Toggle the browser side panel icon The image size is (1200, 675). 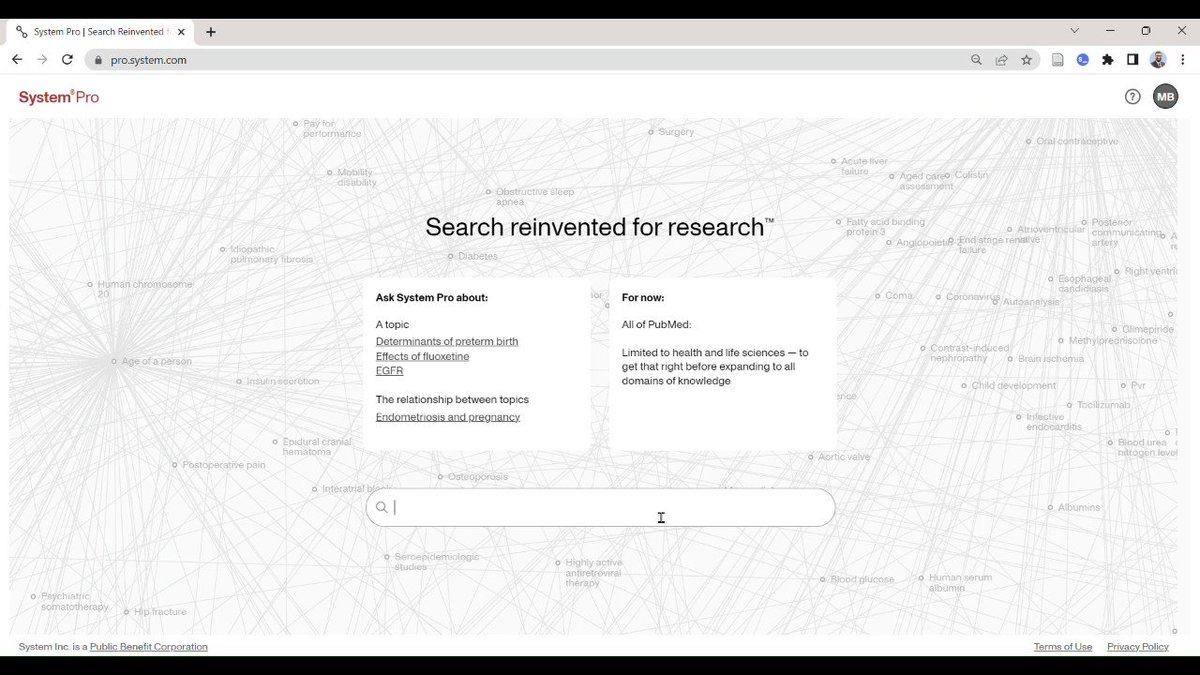pyautogui.click(x=1132, y=60)
